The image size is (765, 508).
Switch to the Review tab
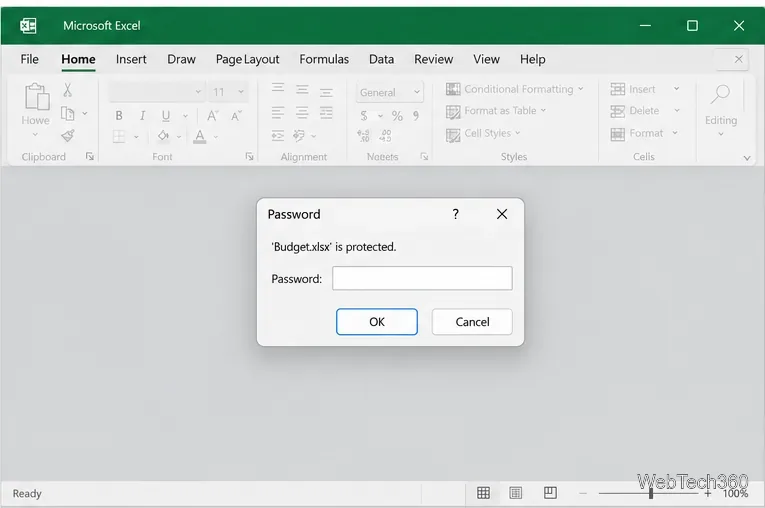pos(433,59)
